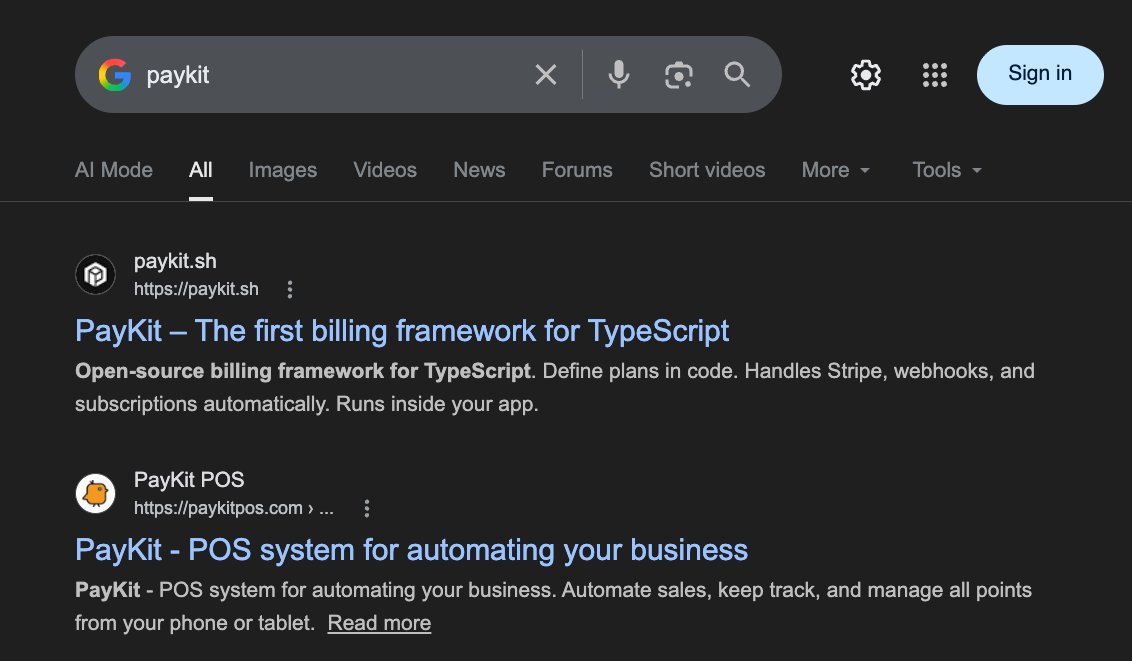Switch to Short videos tab

(707, 170)
